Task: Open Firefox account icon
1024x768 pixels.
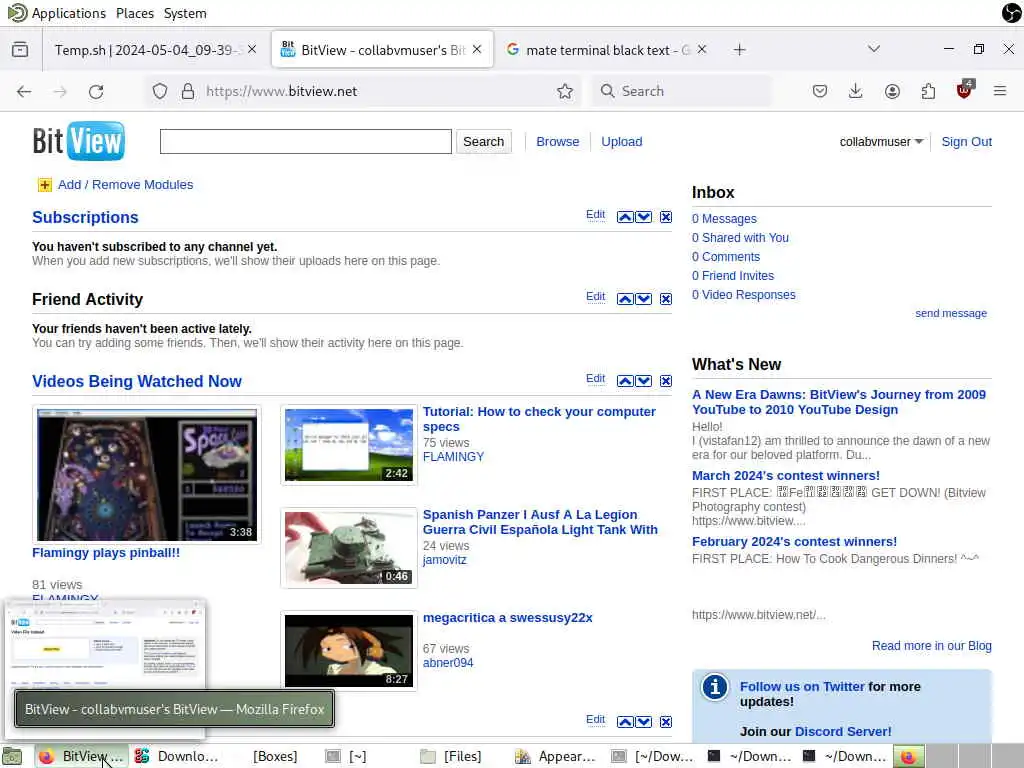Action: (892, 91)
